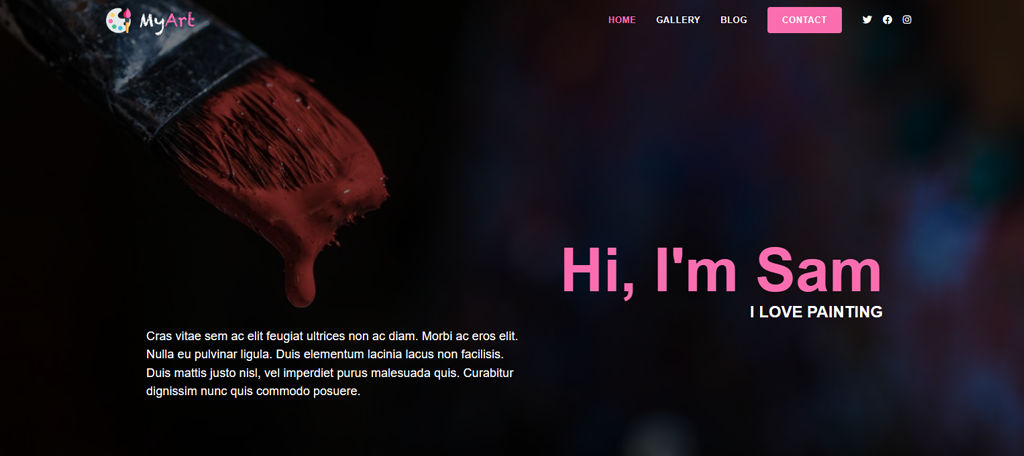Click the paint palette logo icon

point(119,20)
